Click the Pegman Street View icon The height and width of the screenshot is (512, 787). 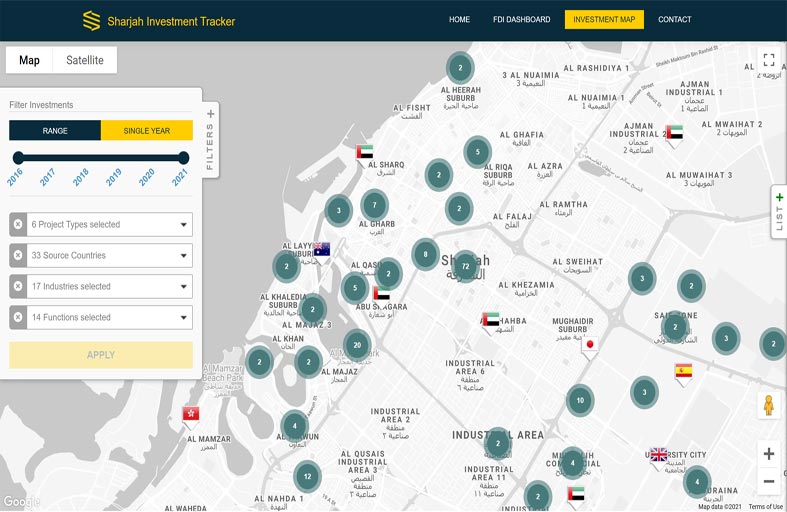768,406
